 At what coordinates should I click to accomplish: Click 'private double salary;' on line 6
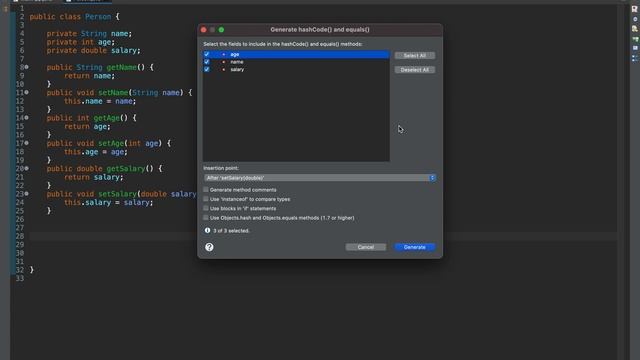pyautogui.click(x=93, y=51)
